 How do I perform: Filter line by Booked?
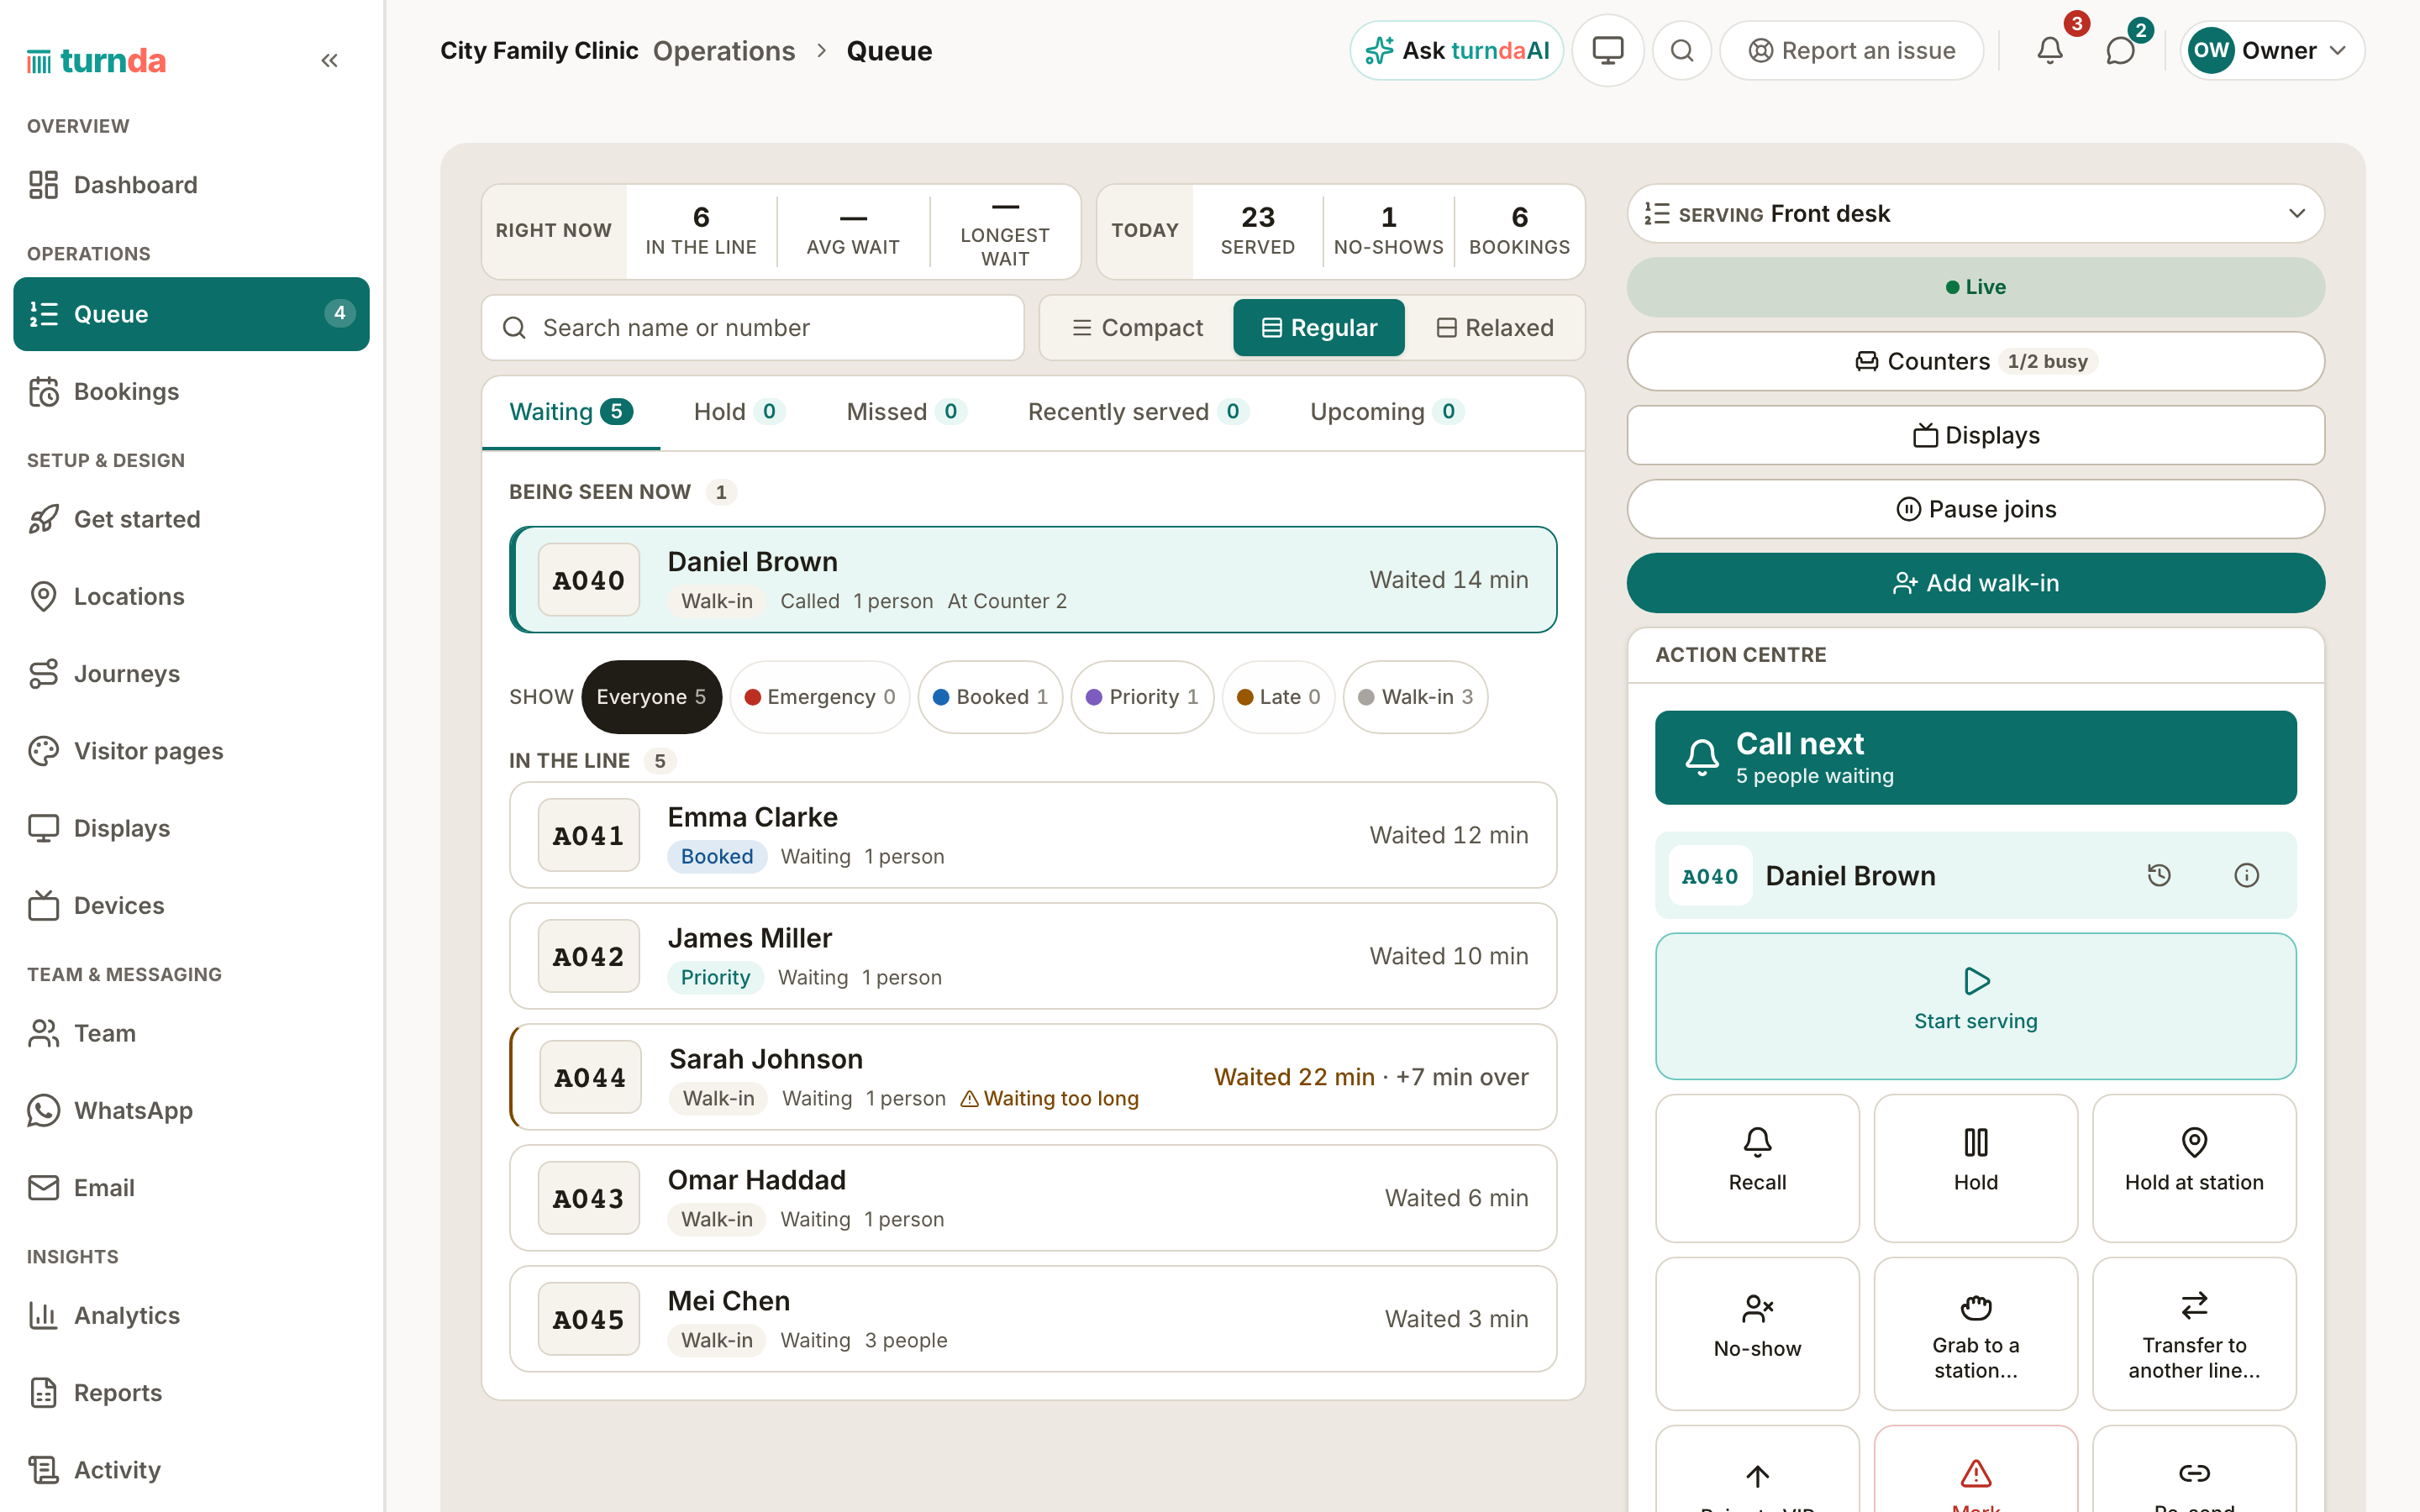click(990, 697)
